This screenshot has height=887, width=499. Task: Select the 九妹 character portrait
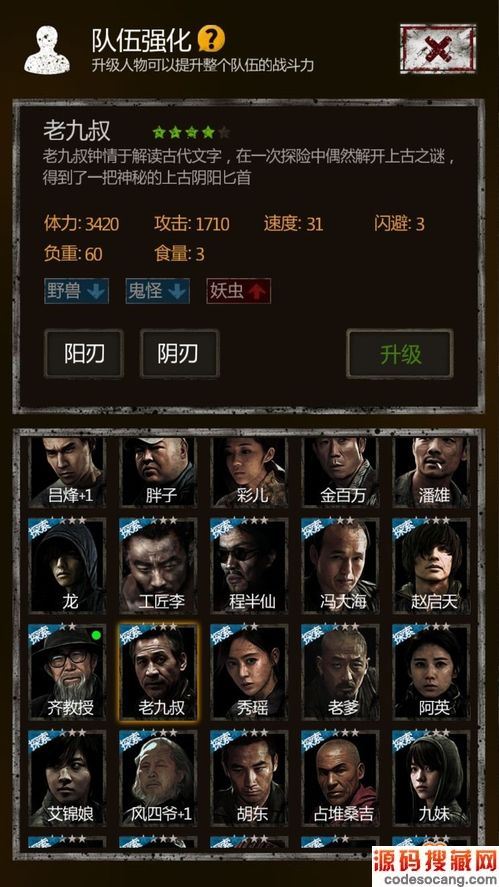point(432,778)
